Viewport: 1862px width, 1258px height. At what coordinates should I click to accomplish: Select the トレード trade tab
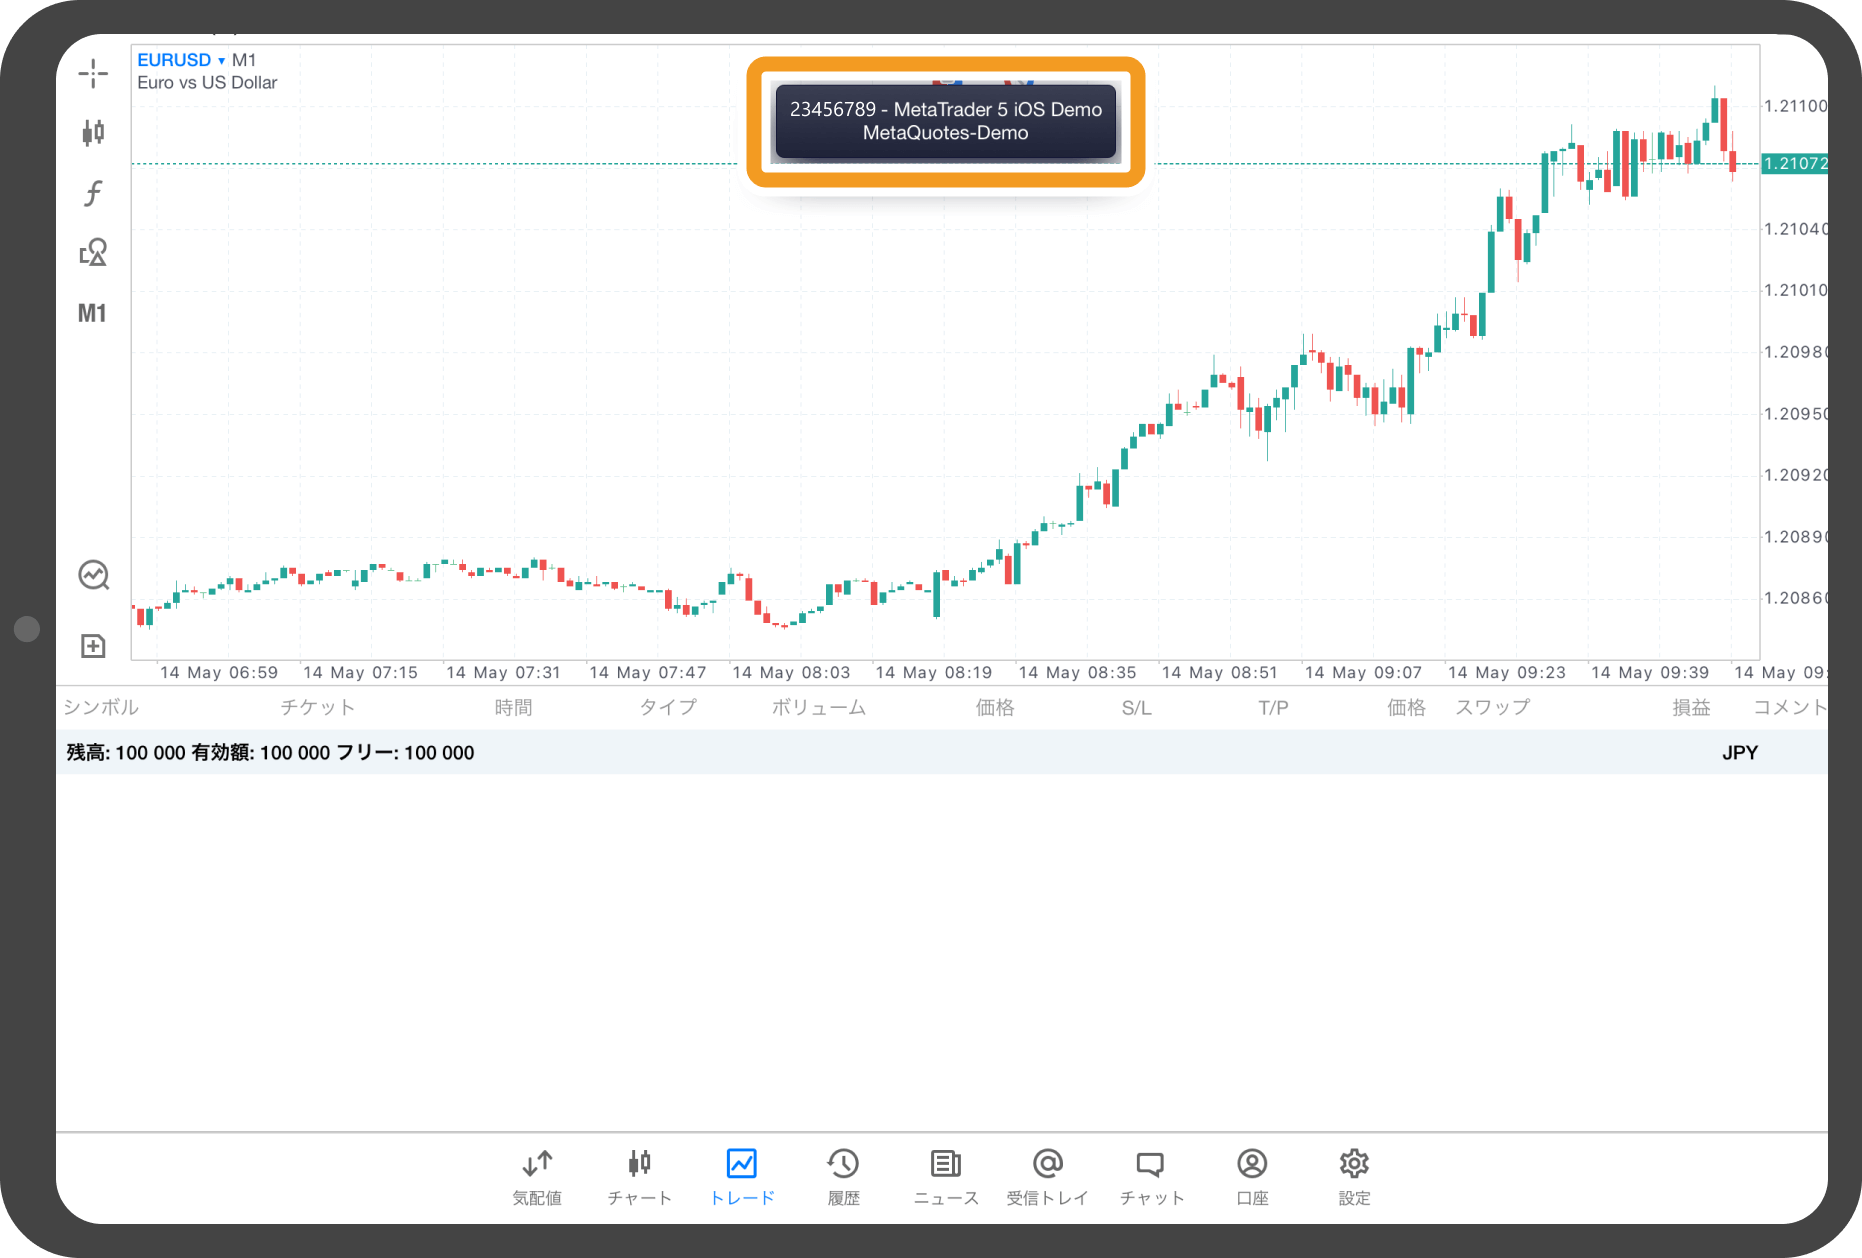pyautogui.click(x=742, y=1176)
